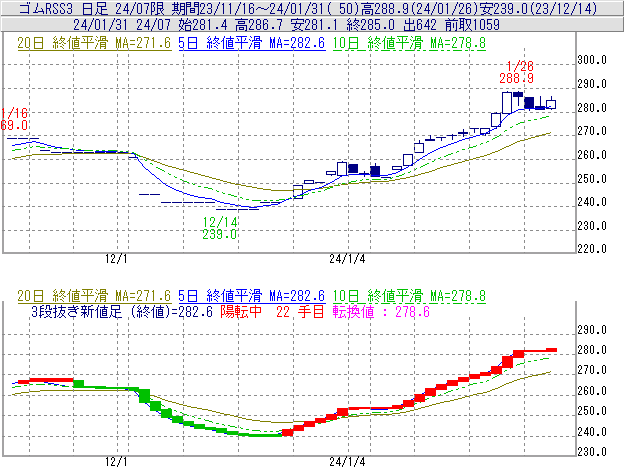Image resolution: width=624 pixels, height=475 pixels.
Task: Click the last white candlestick on the upper chart
Action: 551,103
